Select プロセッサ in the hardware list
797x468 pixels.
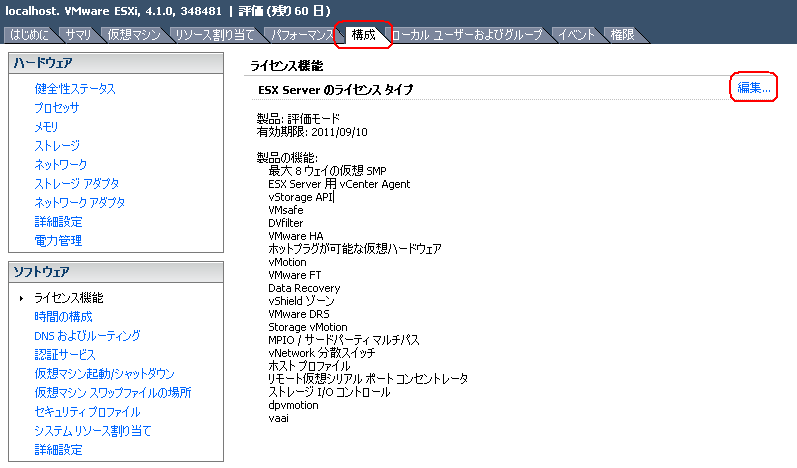57,108
